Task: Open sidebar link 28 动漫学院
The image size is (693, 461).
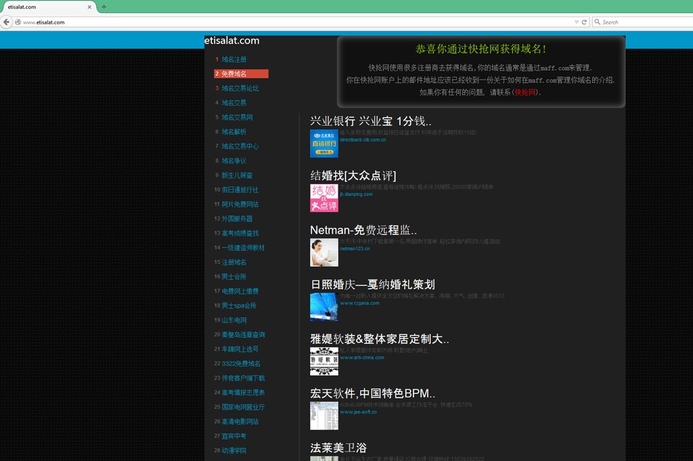Action: [x=234, y=451]
